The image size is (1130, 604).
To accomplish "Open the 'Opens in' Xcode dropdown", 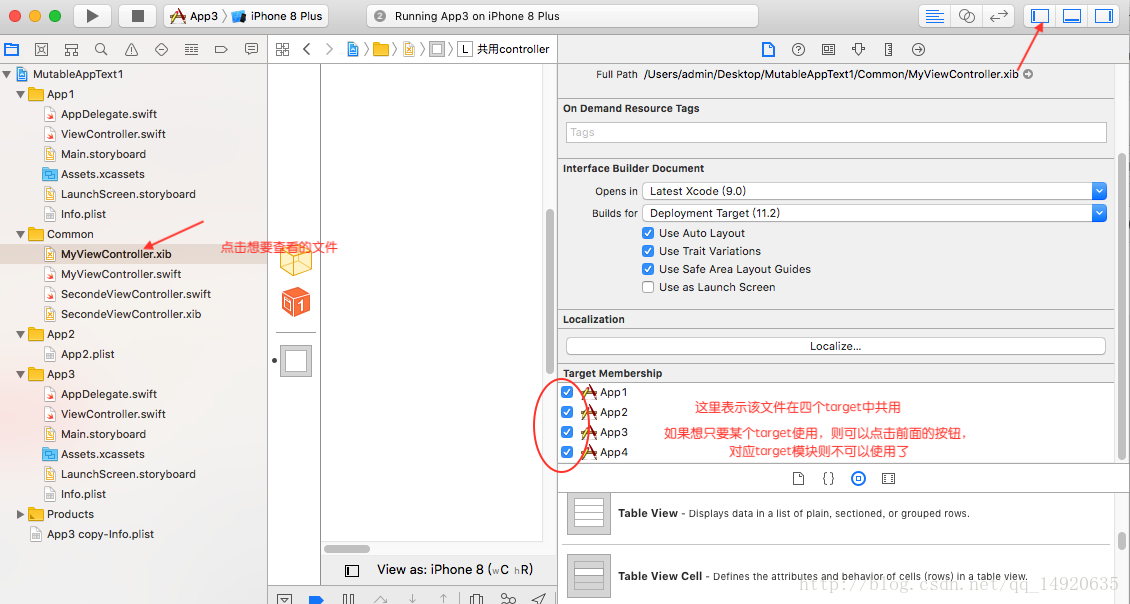I will pos(874,191).
